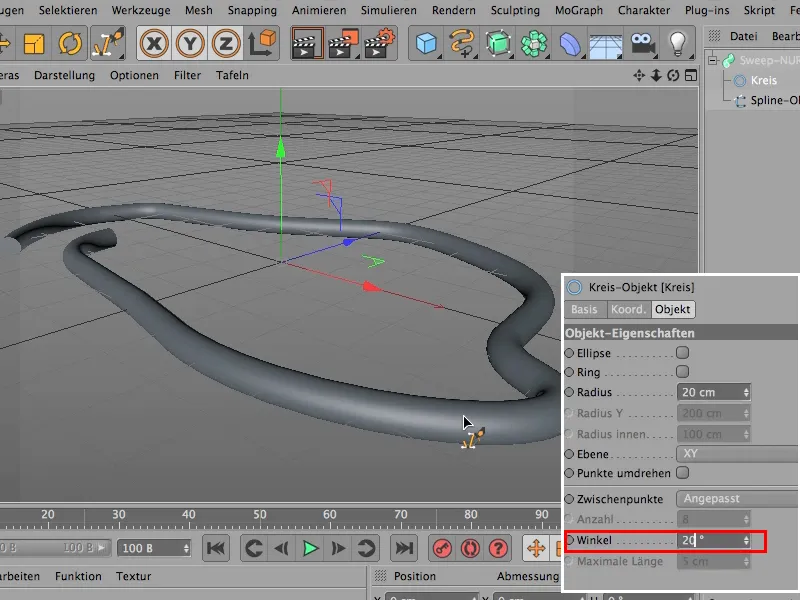Open viewport Darstellung menu
Screen dimensions: 800x600
click(x=64, y=76)
